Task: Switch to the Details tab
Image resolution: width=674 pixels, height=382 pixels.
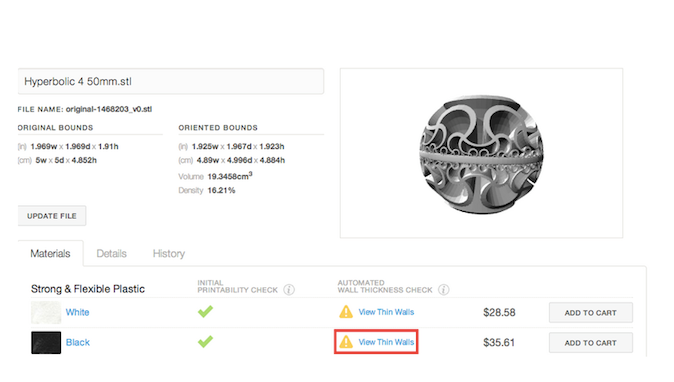Action: point(111,254)
